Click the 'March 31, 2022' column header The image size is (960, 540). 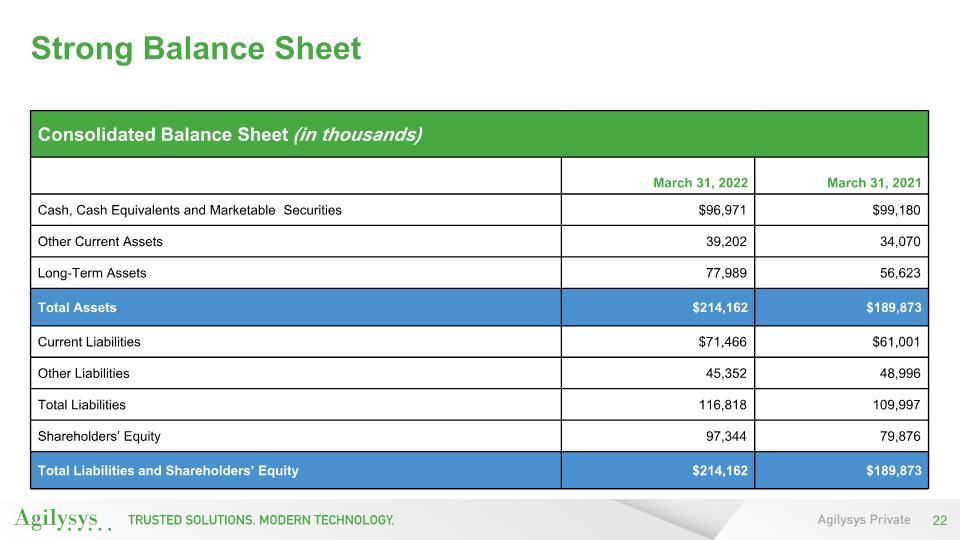tap(700, 183)
